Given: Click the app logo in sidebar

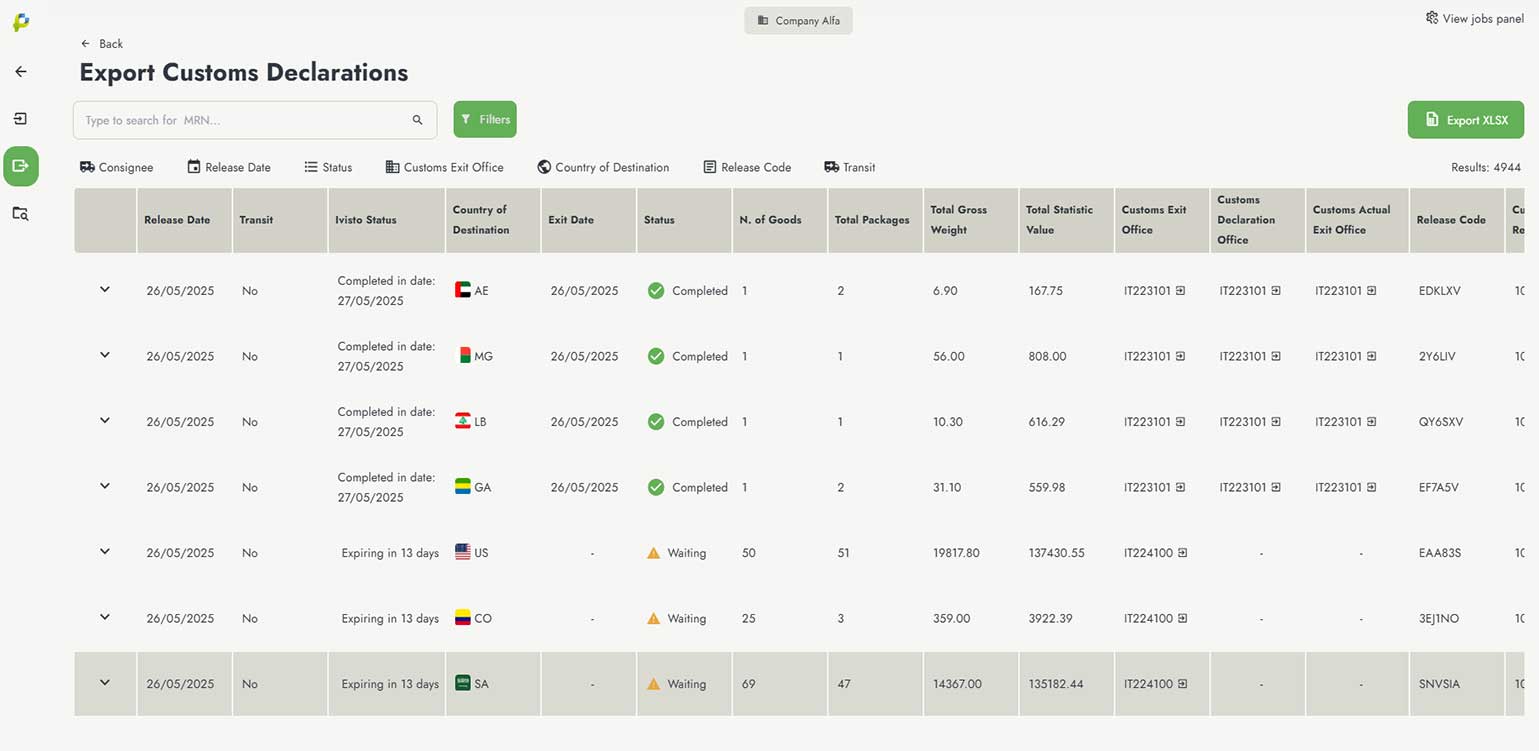Looking at the screenshot, I should coord(20,22).
